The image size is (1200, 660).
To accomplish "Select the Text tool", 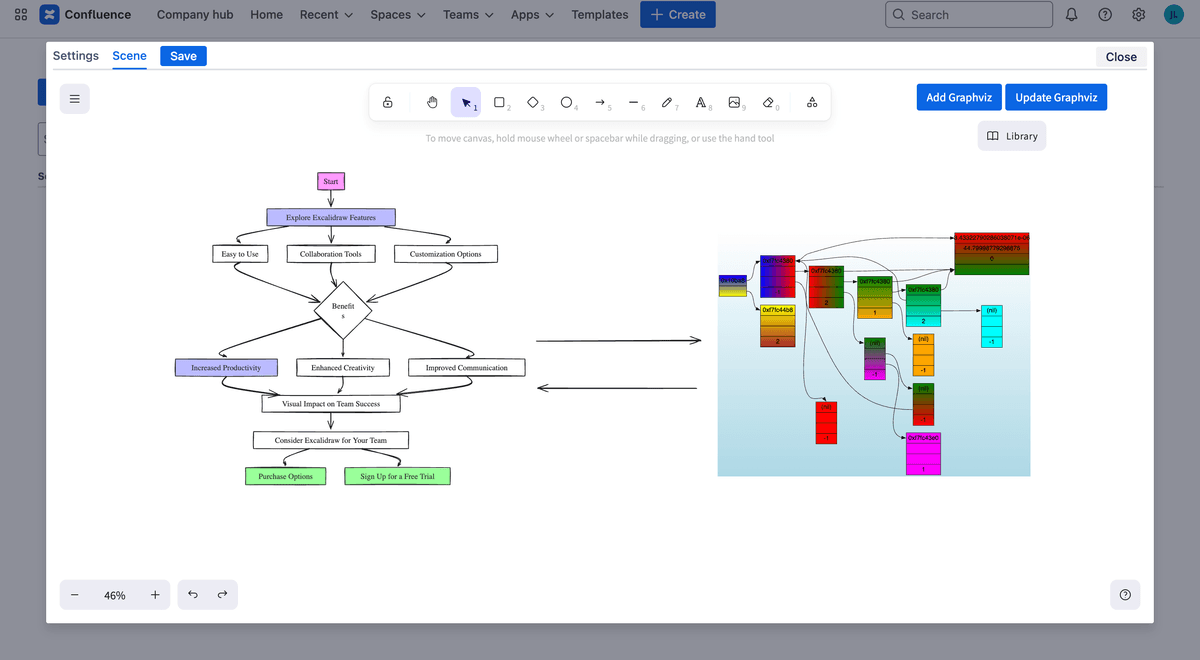I will tap(701, 102).
